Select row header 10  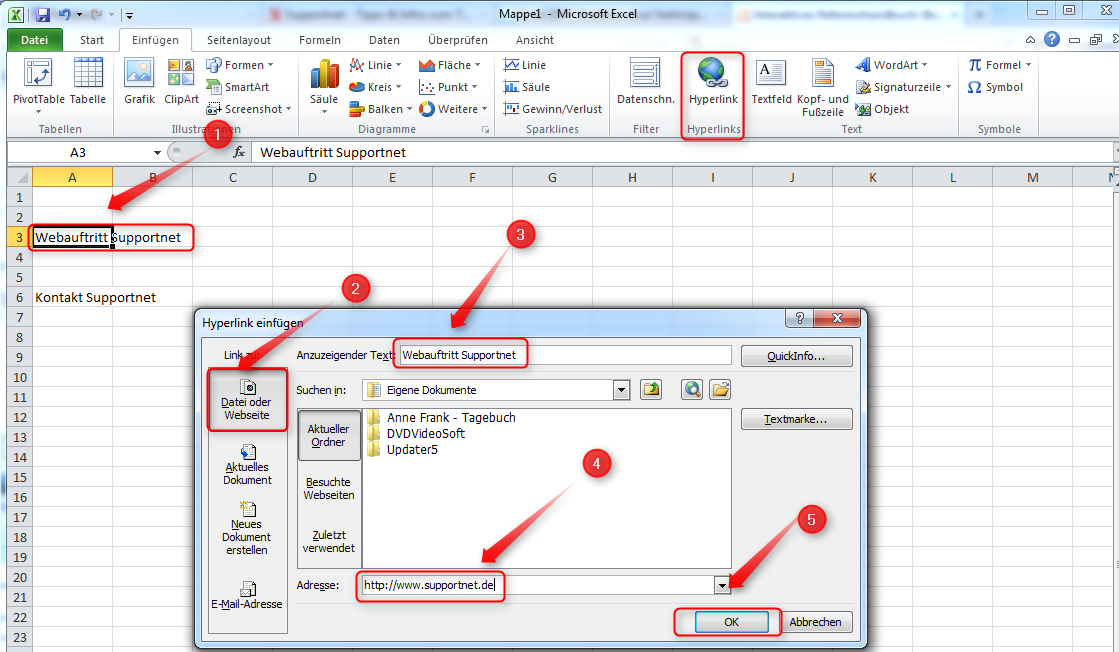coord(20,377)
